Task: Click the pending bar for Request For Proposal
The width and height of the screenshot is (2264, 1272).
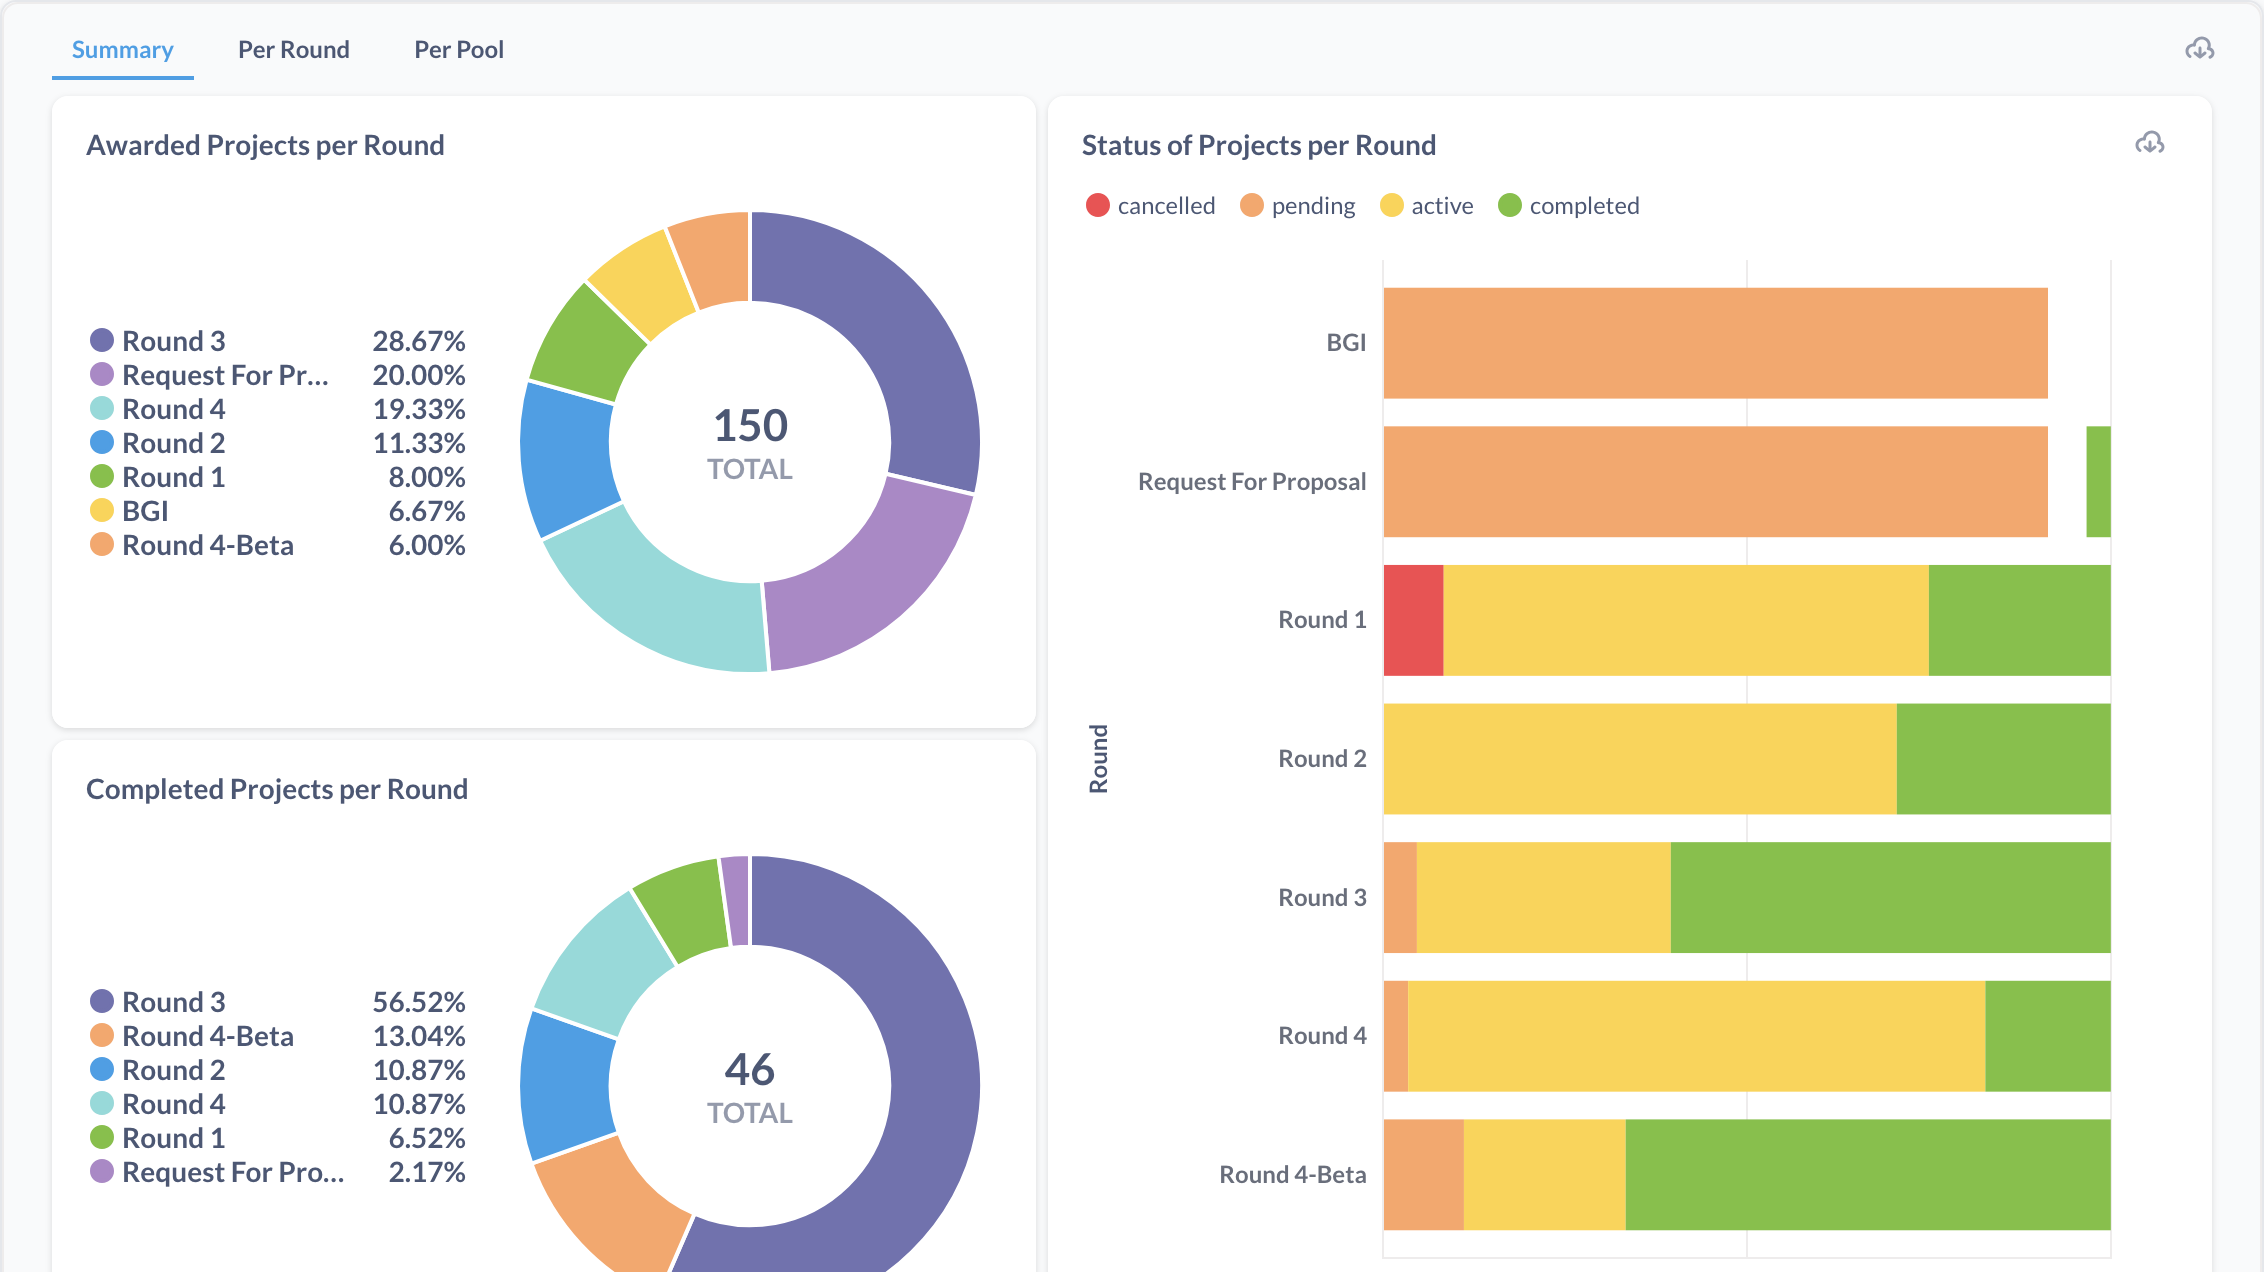Action: click(1715, 482)
